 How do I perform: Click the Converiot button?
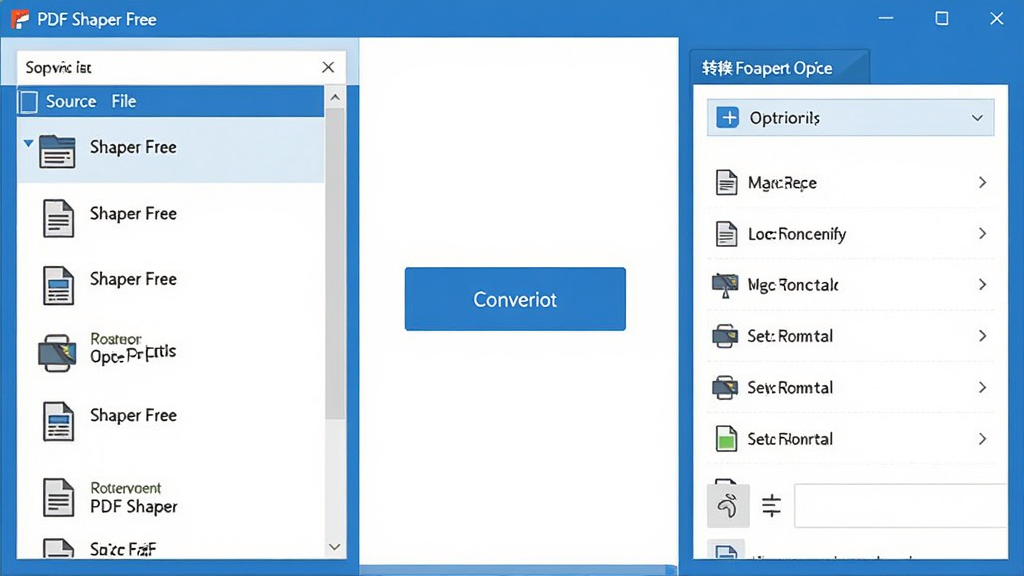(515, 299)
